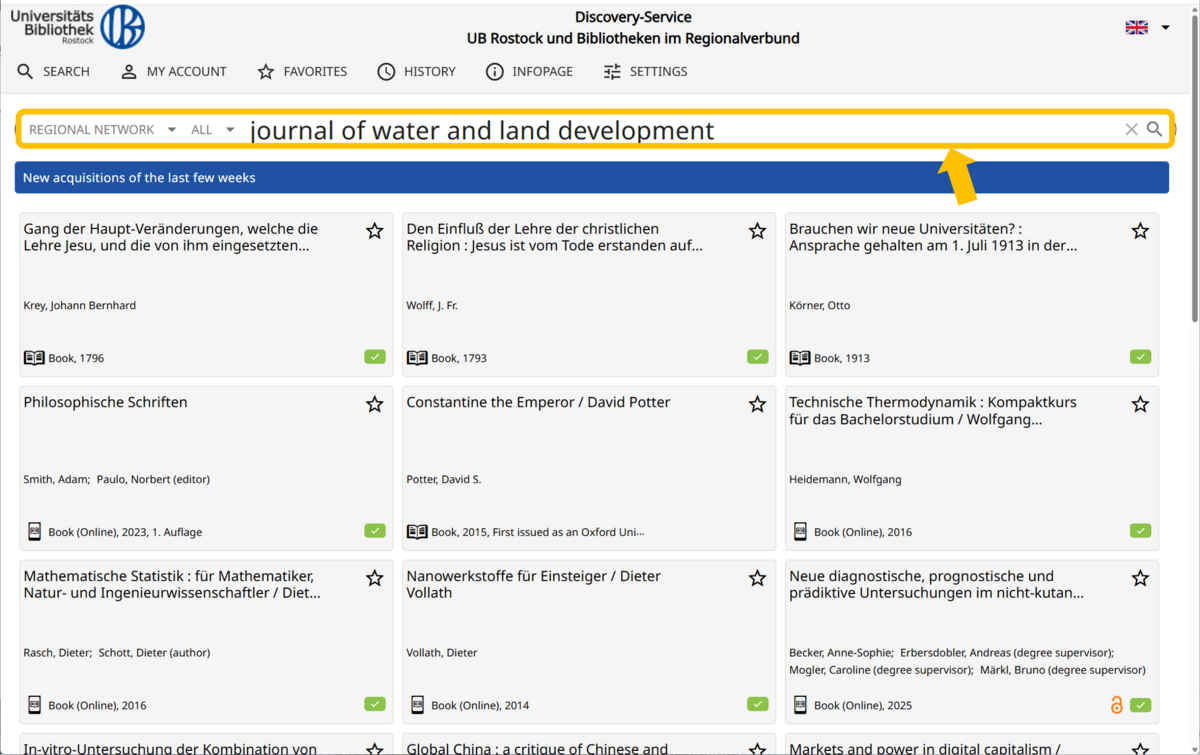Clear the search field with X icon

1131,129
